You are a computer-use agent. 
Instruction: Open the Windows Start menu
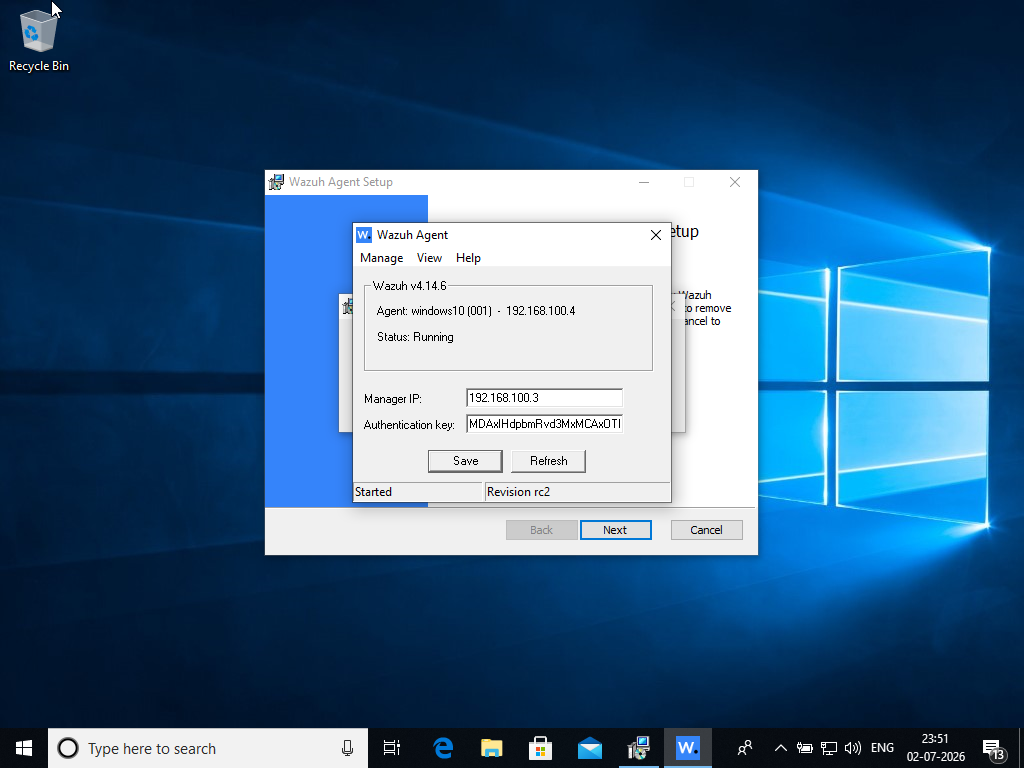point(24,748)
